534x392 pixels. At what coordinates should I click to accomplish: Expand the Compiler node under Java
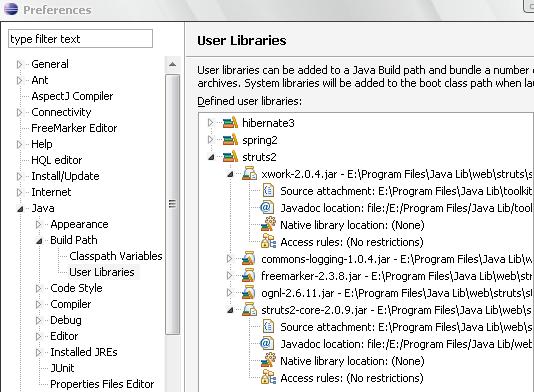[x=38, y=304]
